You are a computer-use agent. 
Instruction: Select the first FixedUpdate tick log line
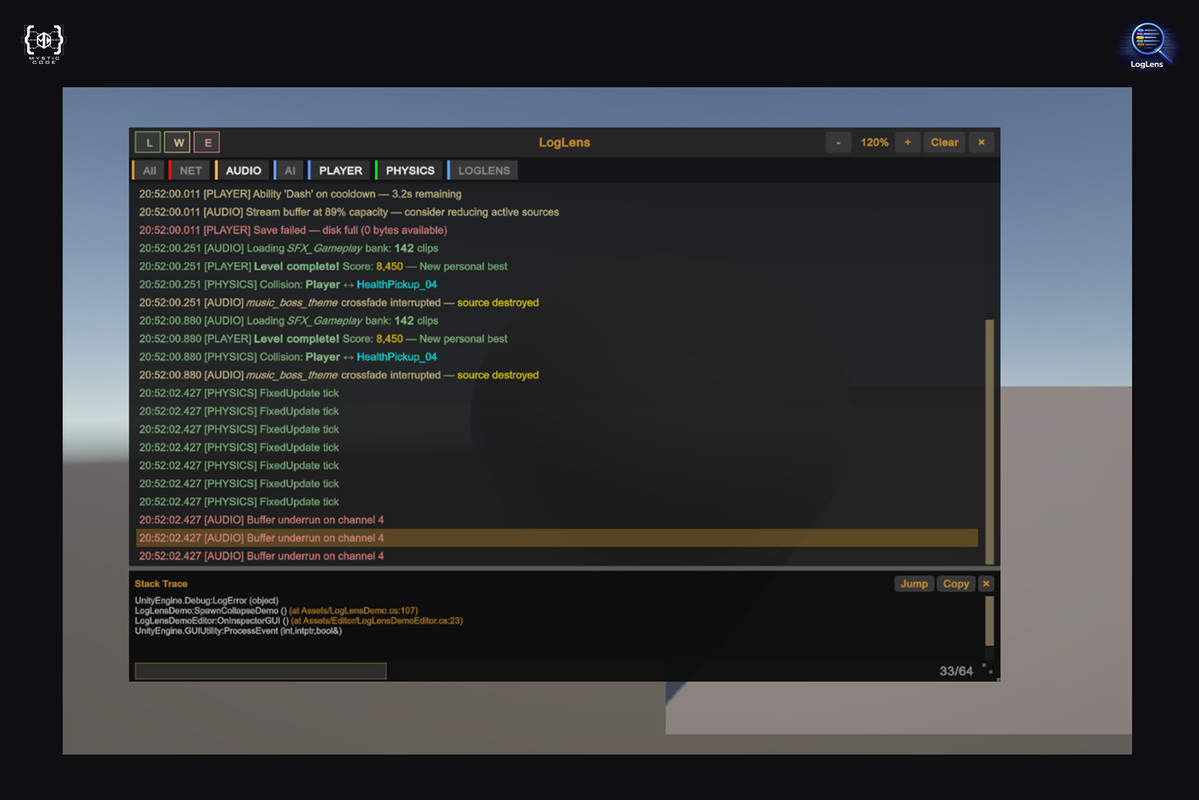tap(557, 393)
